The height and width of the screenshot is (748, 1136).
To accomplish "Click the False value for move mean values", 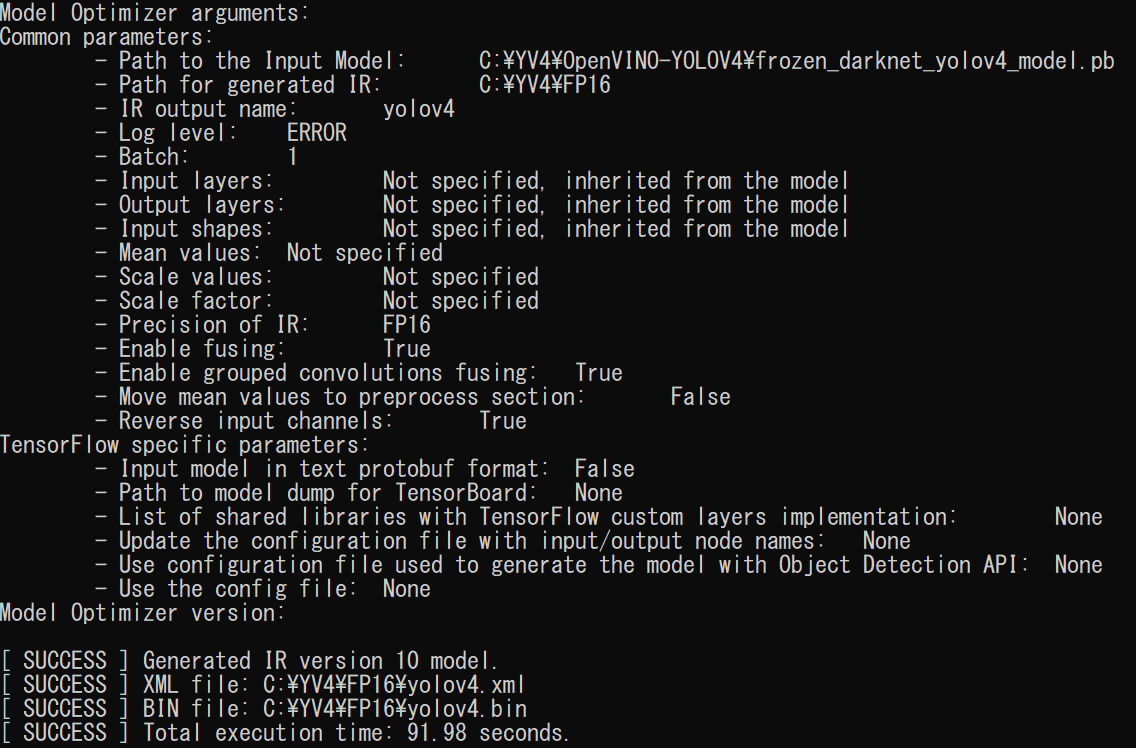I will tap(700, 397).
